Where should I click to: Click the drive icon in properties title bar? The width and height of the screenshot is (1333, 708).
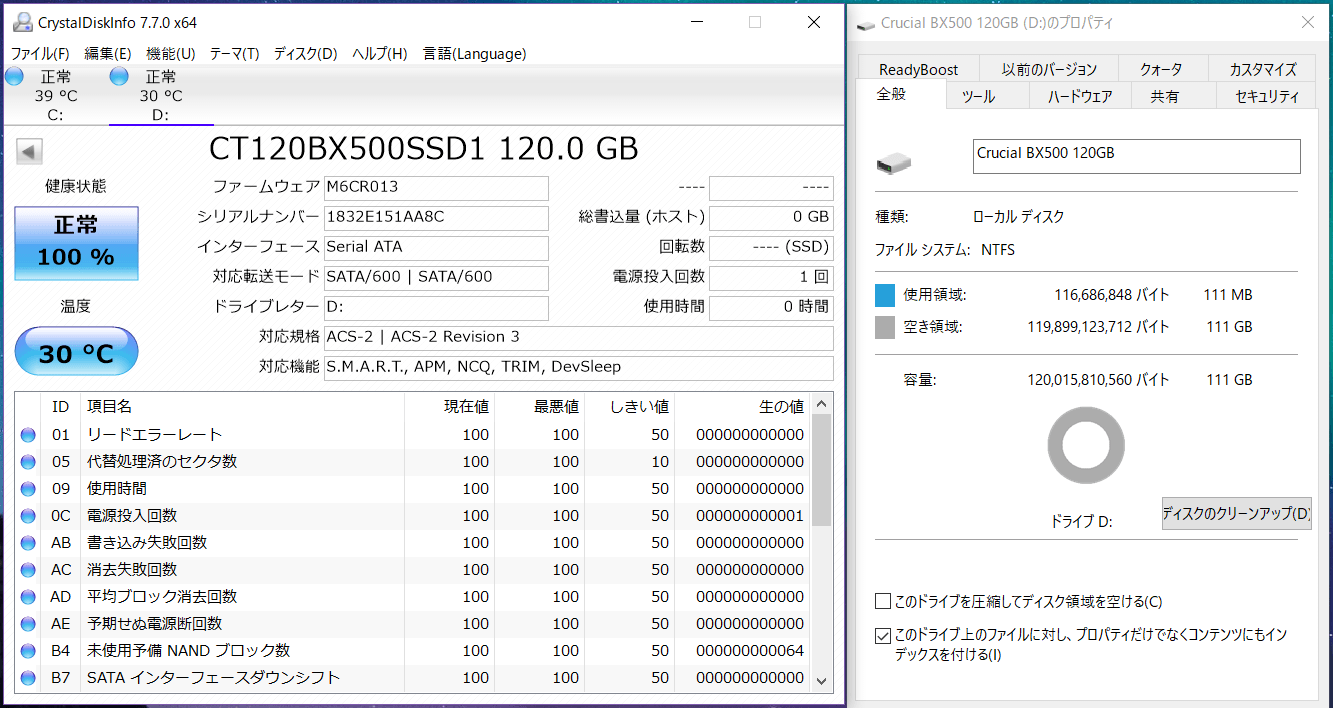click(865, 23)
